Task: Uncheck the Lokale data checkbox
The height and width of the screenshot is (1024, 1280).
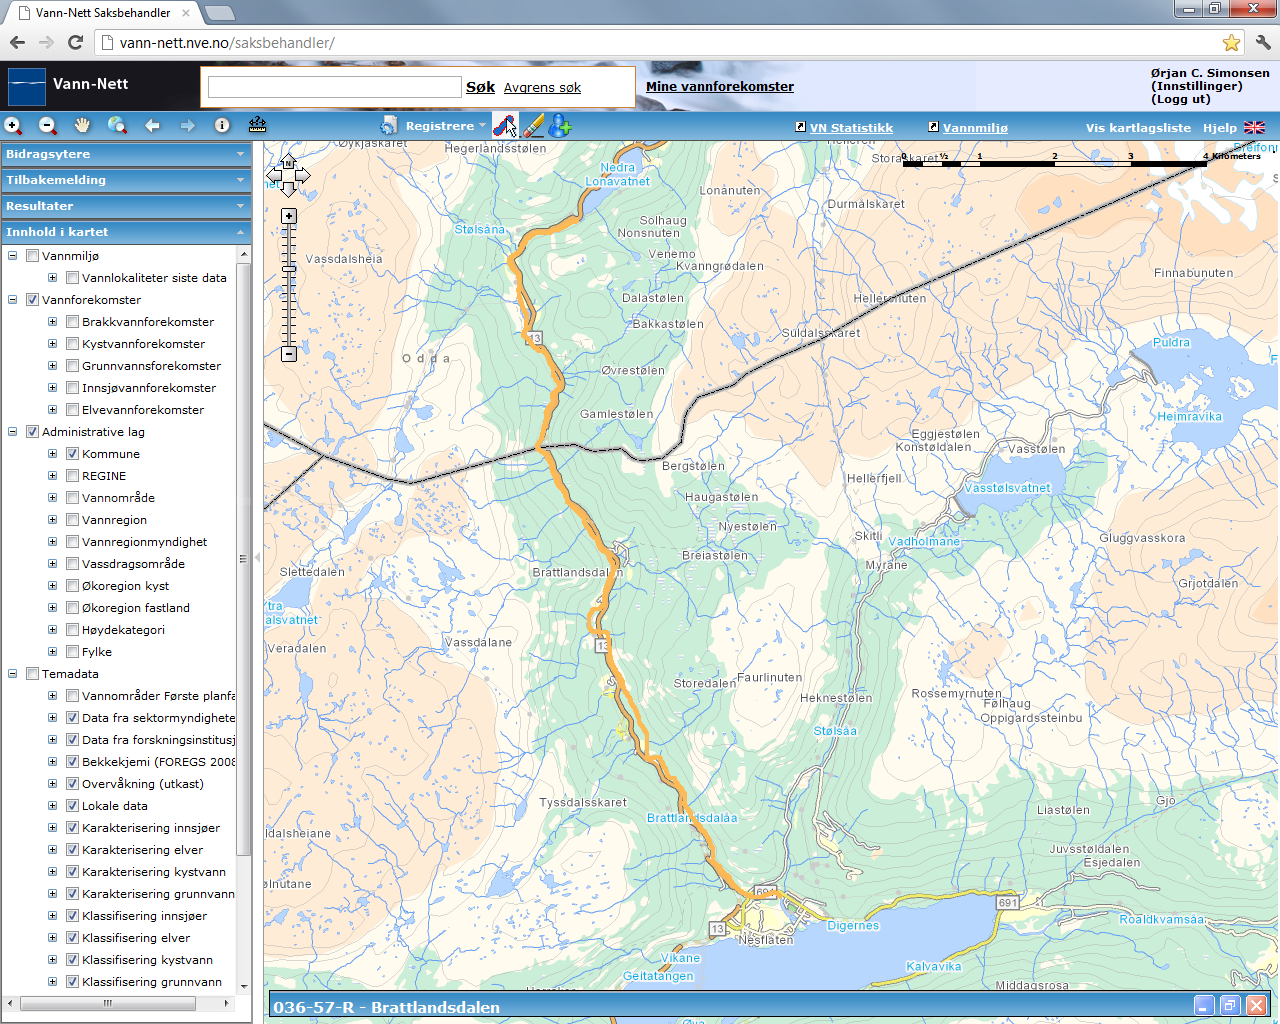Action: (72, 806)
